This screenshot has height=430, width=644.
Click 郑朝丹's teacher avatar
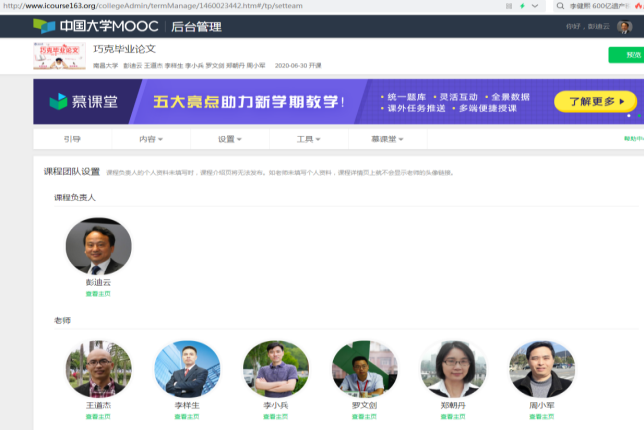click(453, 370)
